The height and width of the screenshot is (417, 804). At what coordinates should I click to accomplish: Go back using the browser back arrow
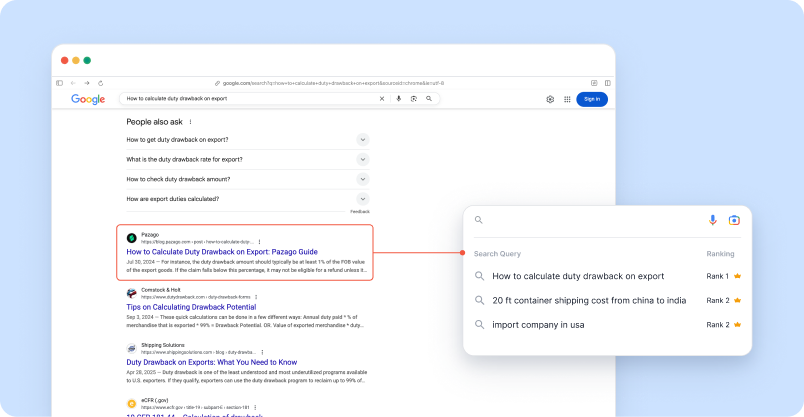click(73, 83)
